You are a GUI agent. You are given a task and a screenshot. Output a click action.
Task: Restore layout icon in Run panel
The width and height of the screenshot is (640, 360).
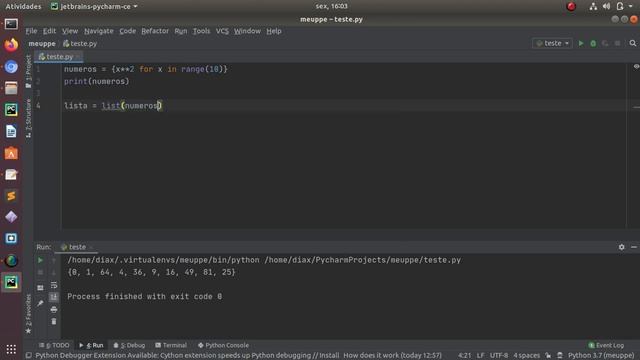tap(40, 288)
